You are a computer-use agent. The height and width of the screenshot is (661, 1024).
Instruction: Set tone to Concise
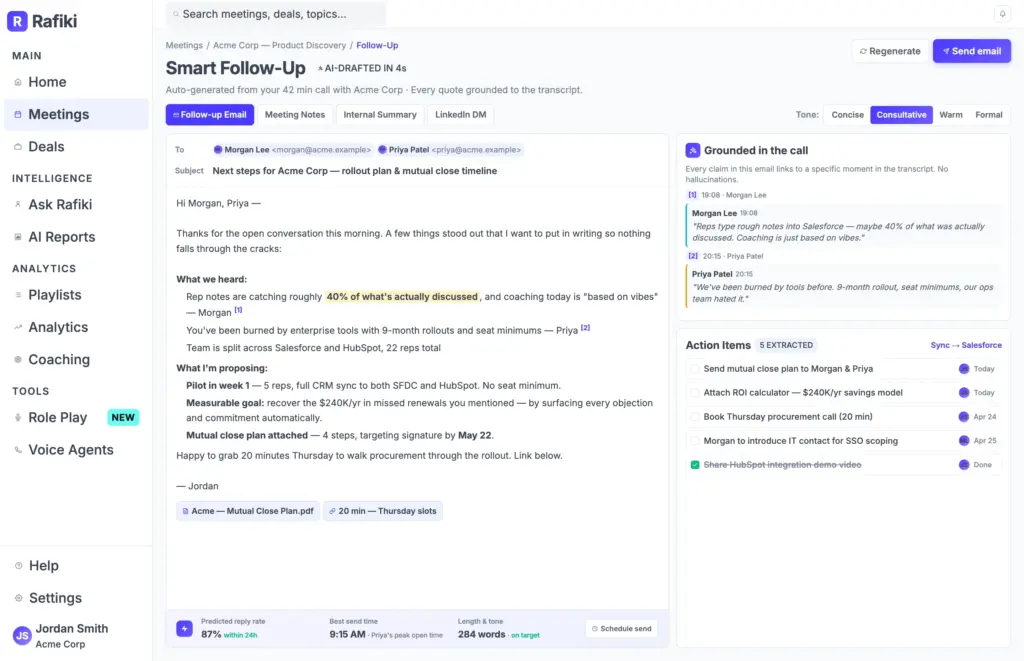(x=847, y=115)
